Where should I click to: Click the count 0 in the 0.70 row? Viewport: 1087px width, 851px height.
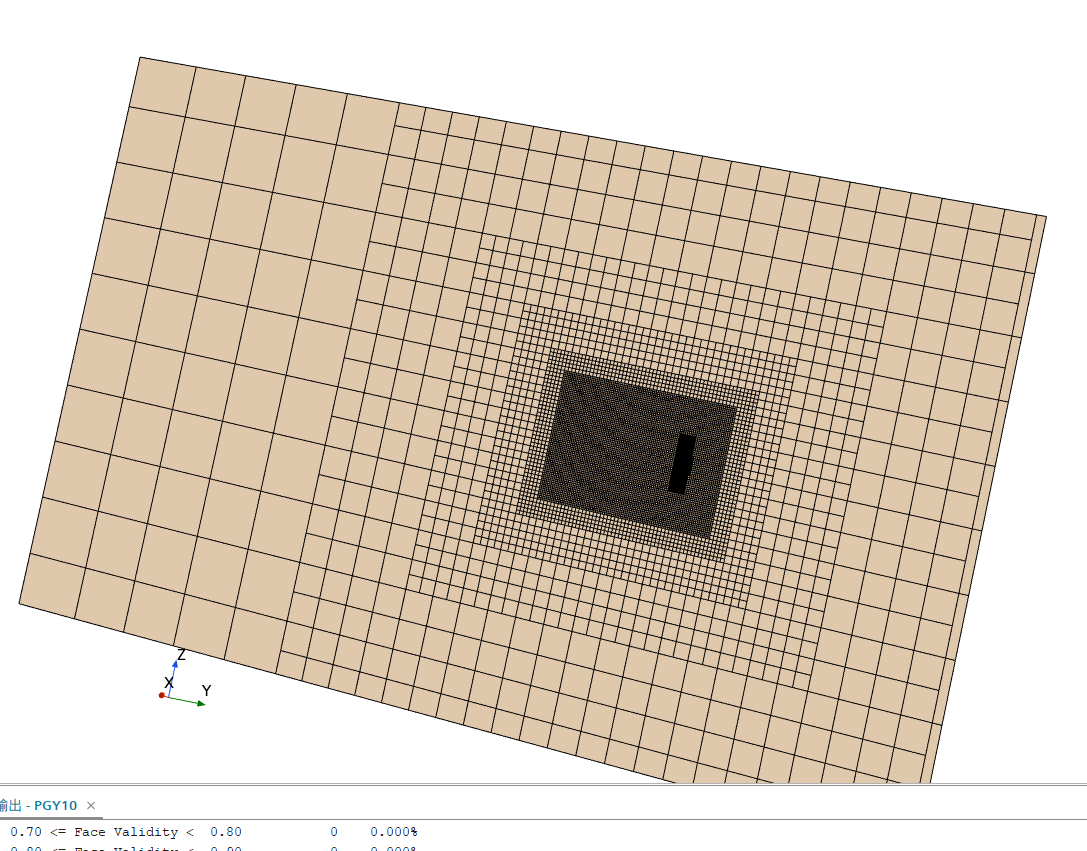point(333,832)
